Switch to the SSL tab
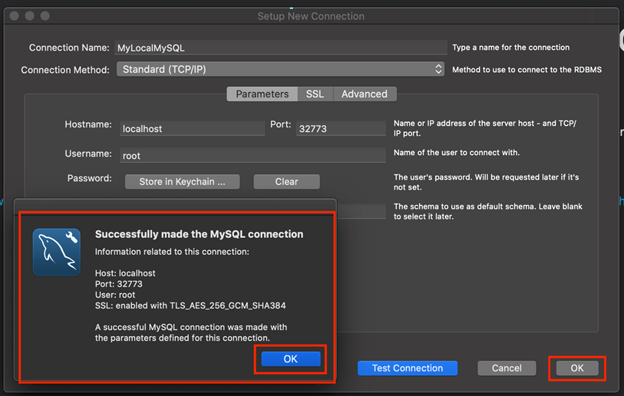 coord(315,94)
